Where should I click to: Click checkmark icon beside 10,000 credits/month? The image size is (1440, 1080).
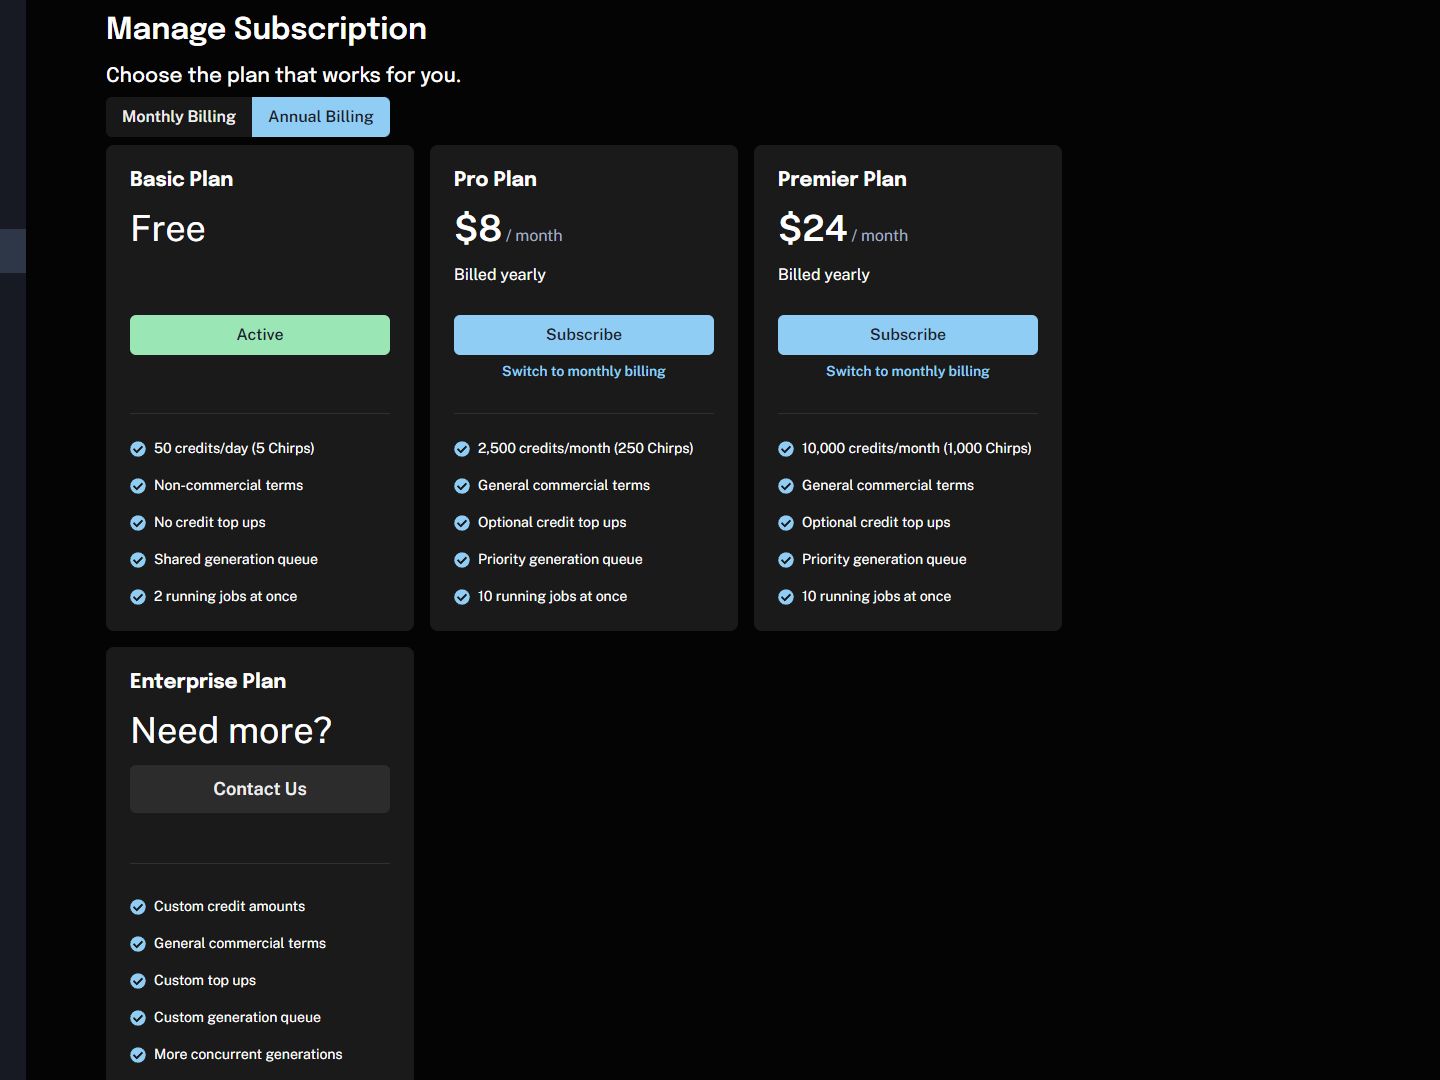[x=786, y=449]
